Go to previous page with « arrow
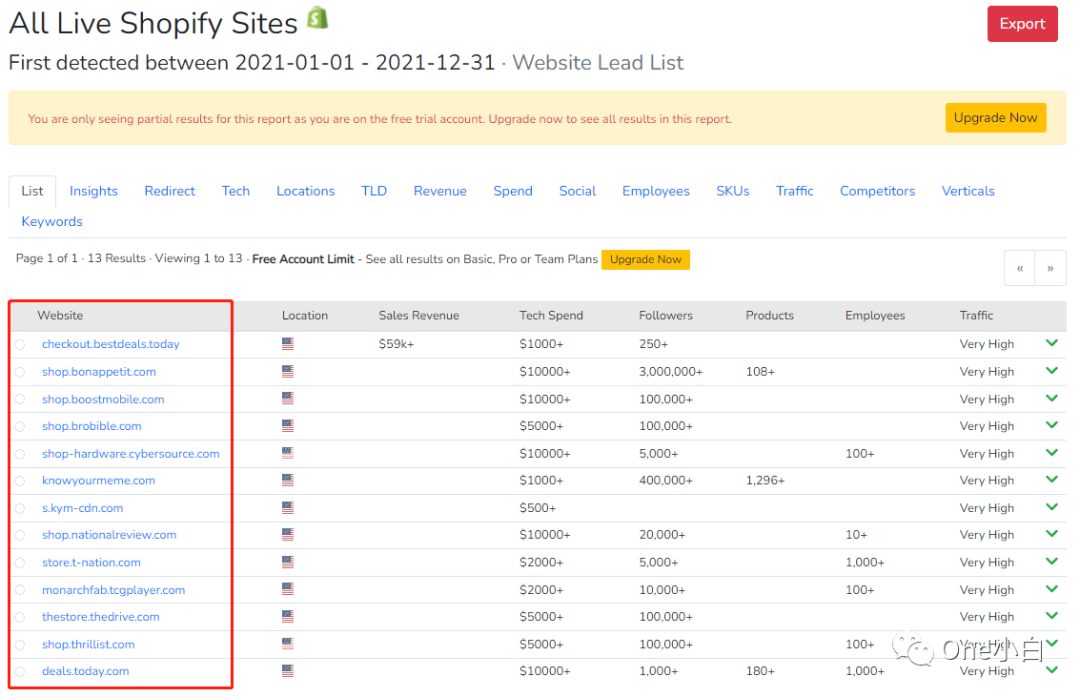This screenshot has width=1080, height=697. click(x=1020, y=268)
